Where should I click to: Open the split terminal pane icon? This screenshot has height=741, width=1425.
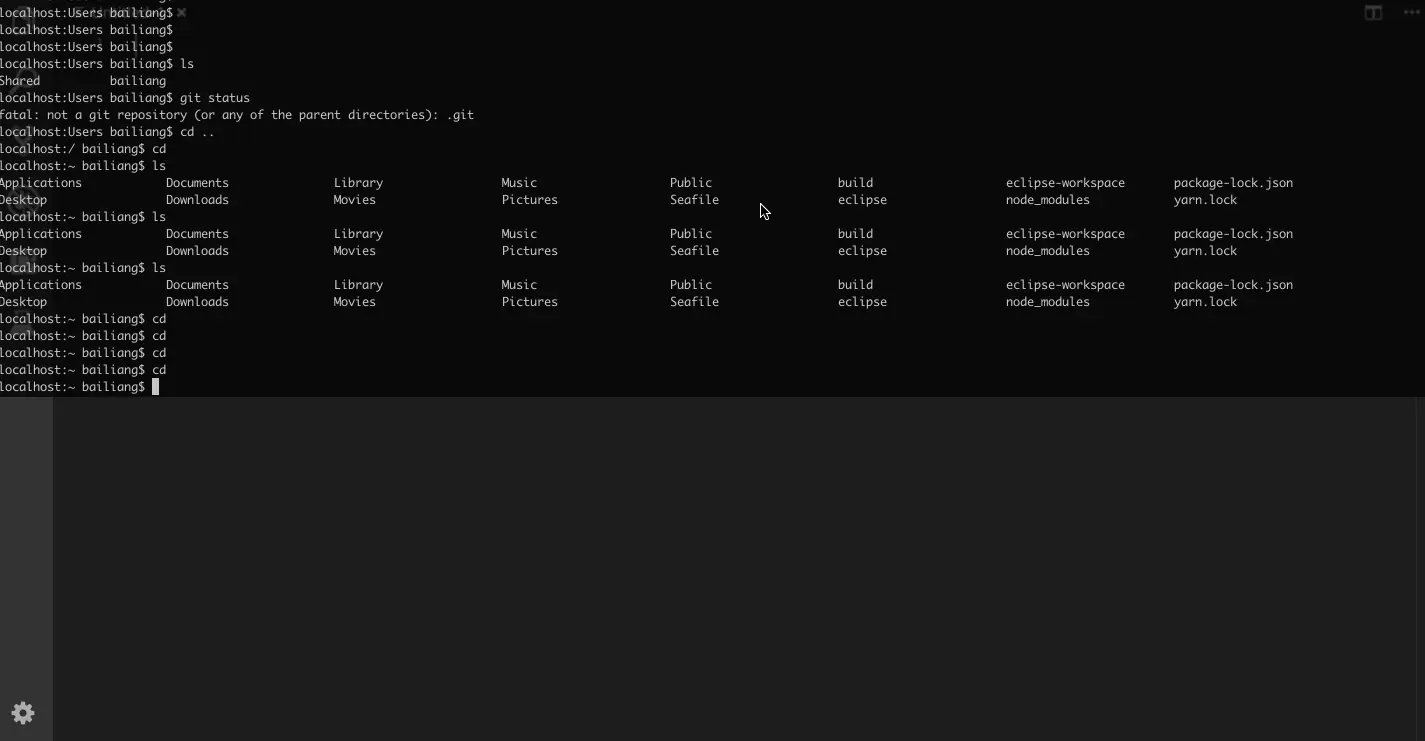[1372, 13]
